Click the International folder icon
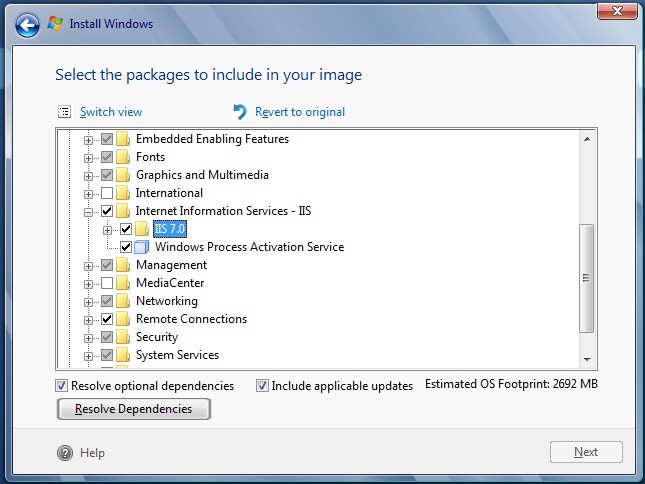Screen dimensions: 645x484 [x=123, y=193]
